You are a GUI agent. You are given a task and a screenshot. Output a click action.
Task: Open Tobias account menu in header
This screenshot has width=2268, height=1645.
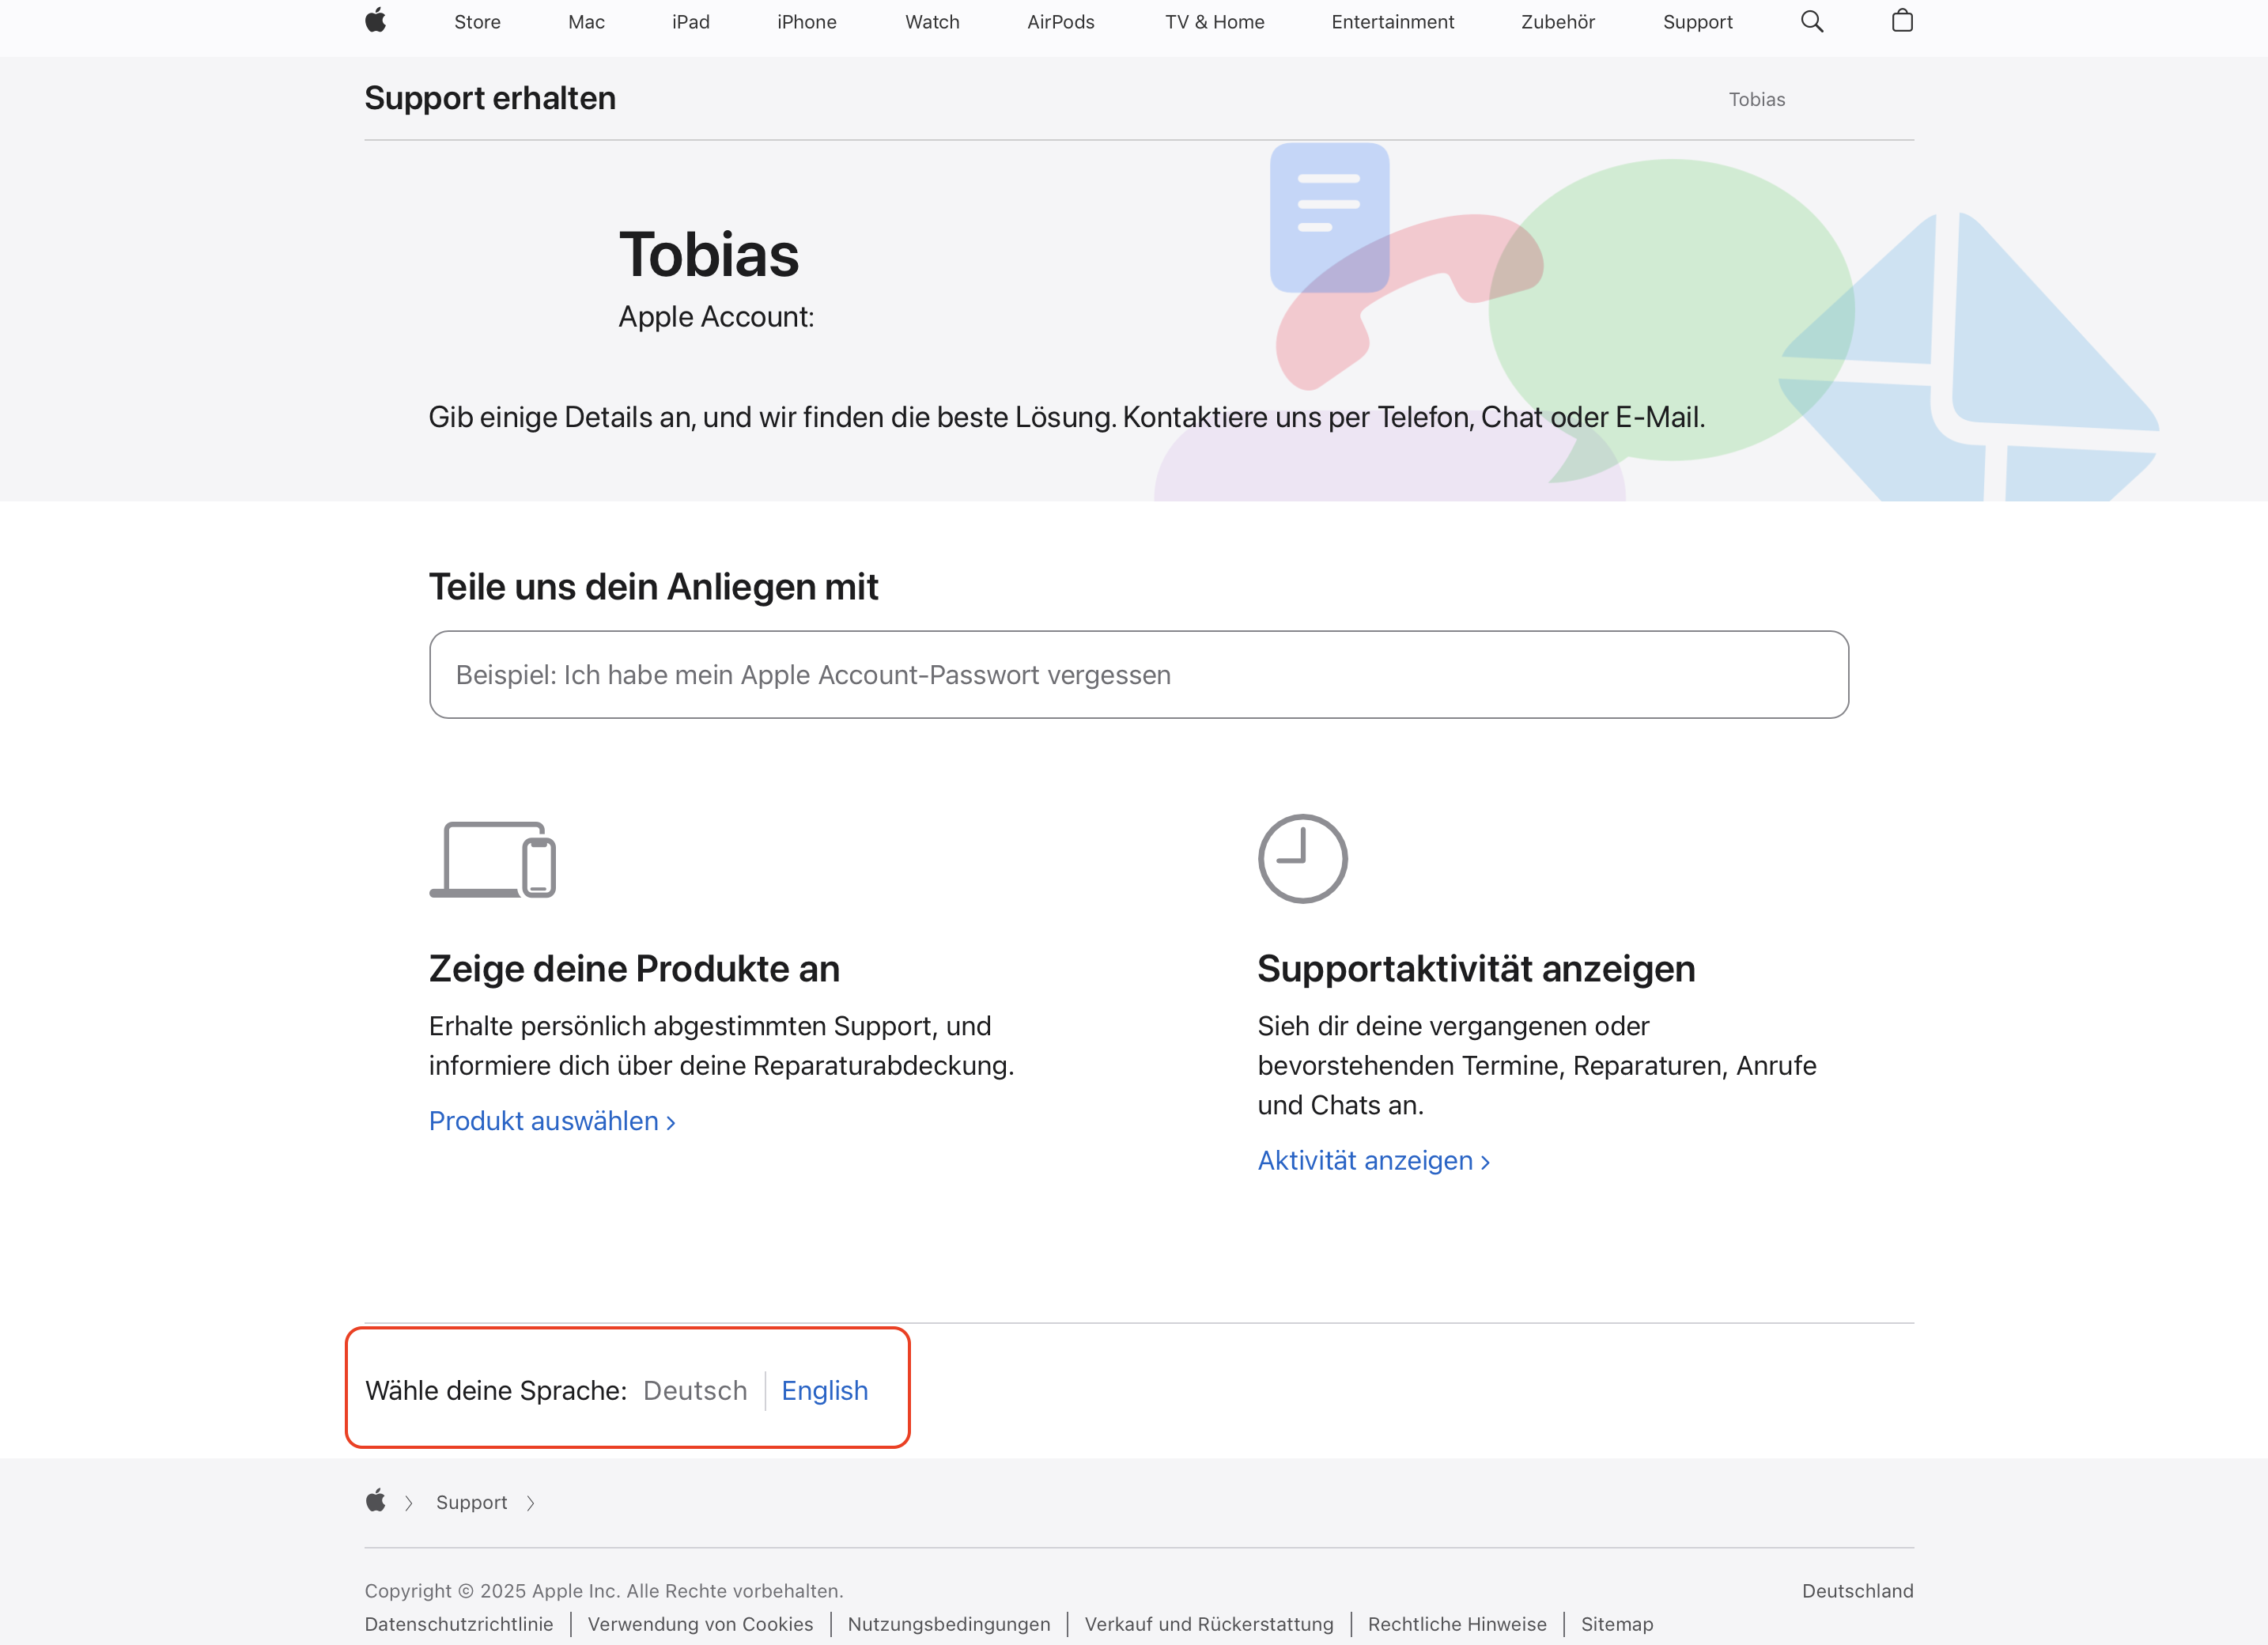pos(1756,99)
